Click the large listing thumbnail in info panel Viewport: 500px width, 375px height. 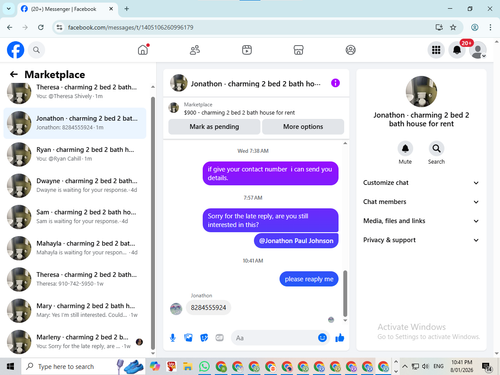(x=421, y=92)
